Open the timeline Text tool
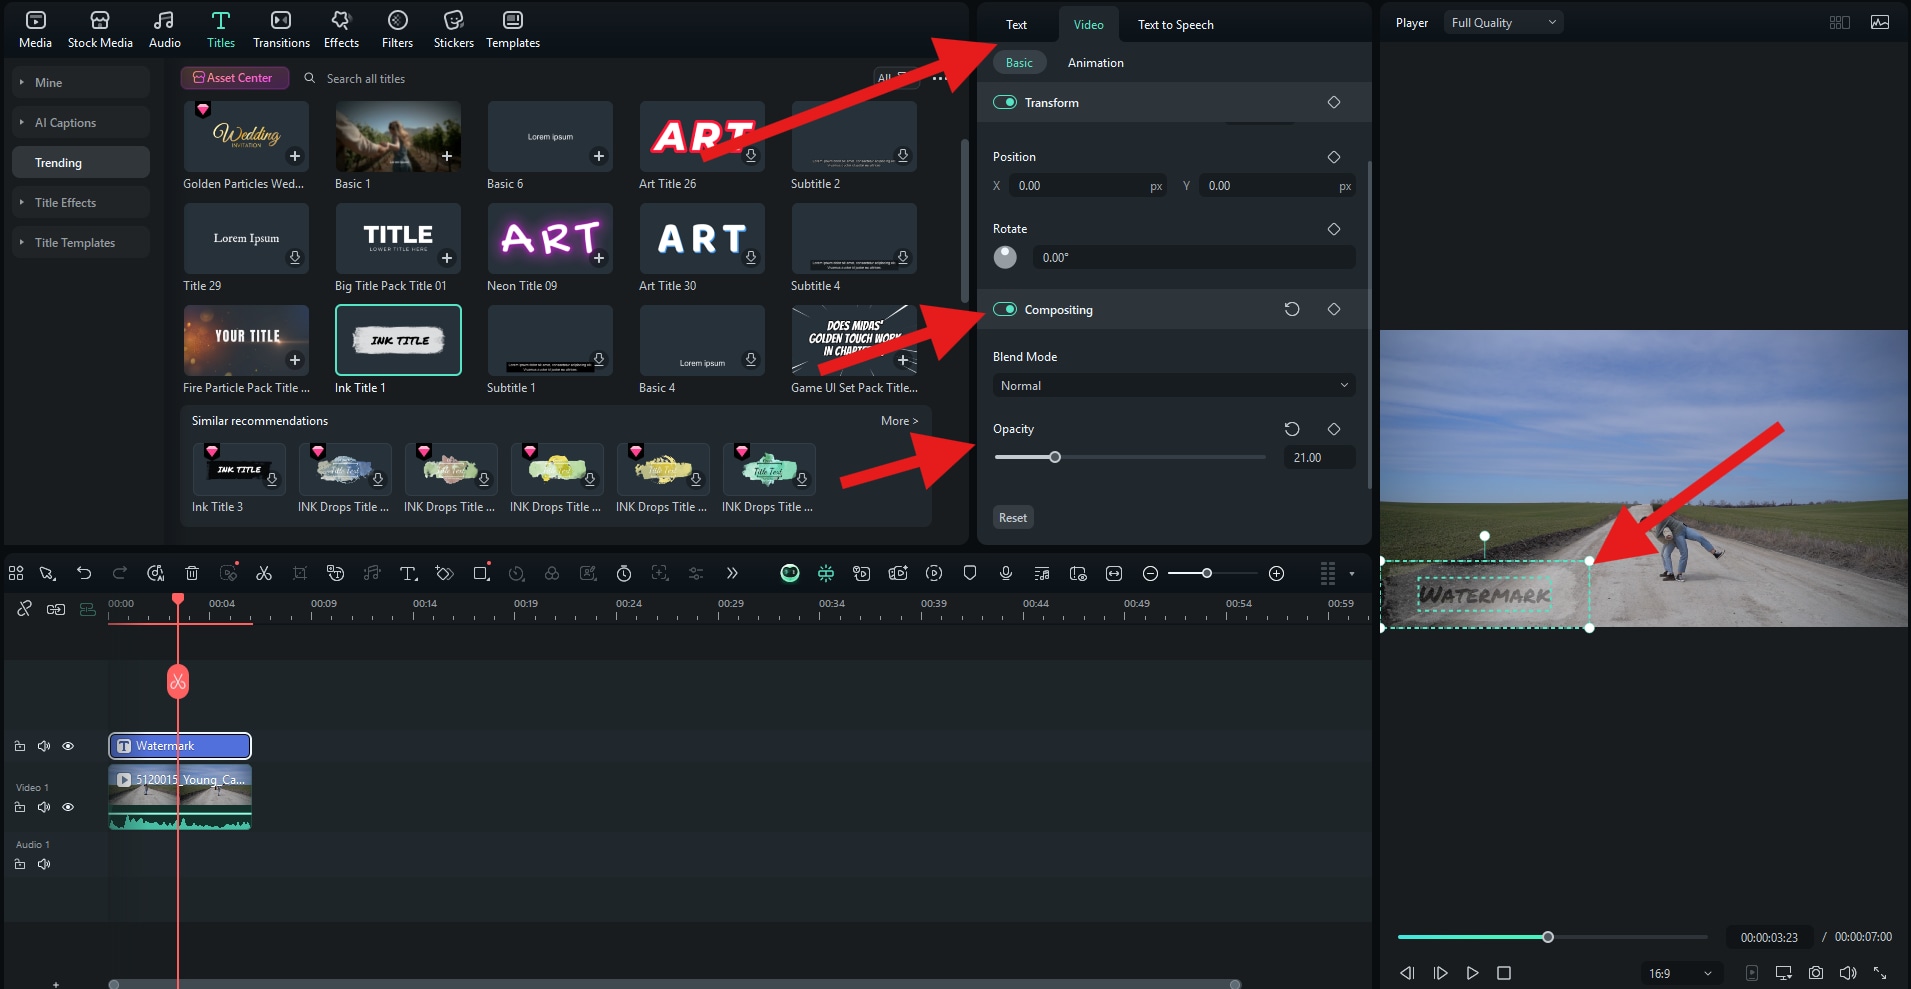 tap(408, 573)
